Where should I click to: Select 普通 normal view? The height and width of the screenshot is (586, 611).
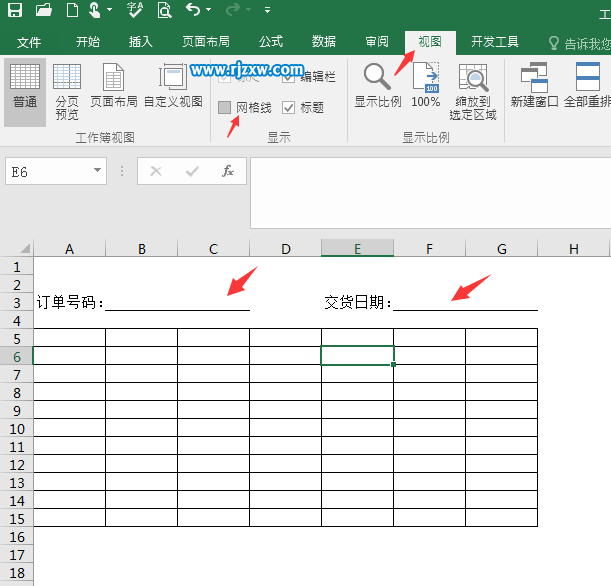[x=25, y=92]
